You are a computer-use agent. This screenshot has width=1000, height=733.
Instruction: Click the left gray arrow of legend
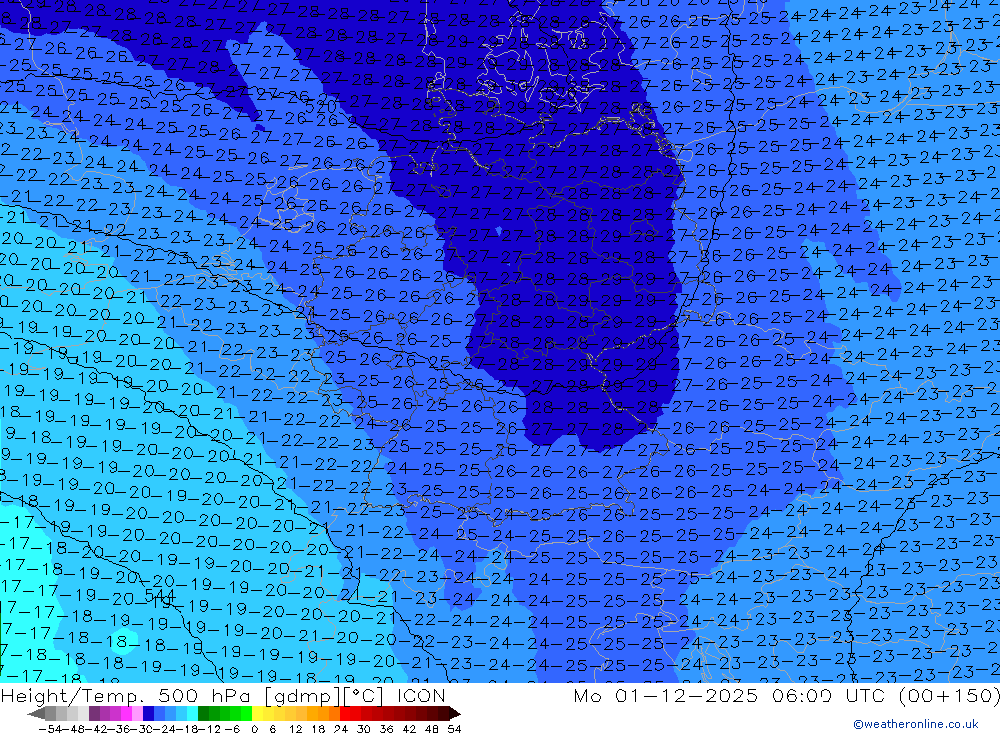pos(36,713)
